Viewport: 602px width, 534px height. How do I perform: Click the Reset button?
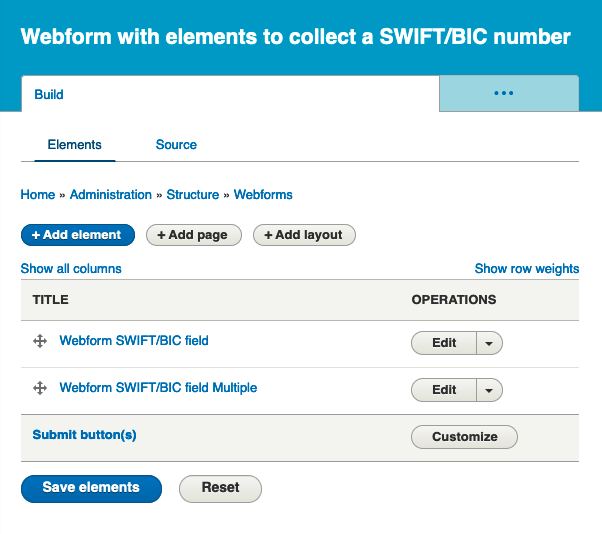coord(220,489)
